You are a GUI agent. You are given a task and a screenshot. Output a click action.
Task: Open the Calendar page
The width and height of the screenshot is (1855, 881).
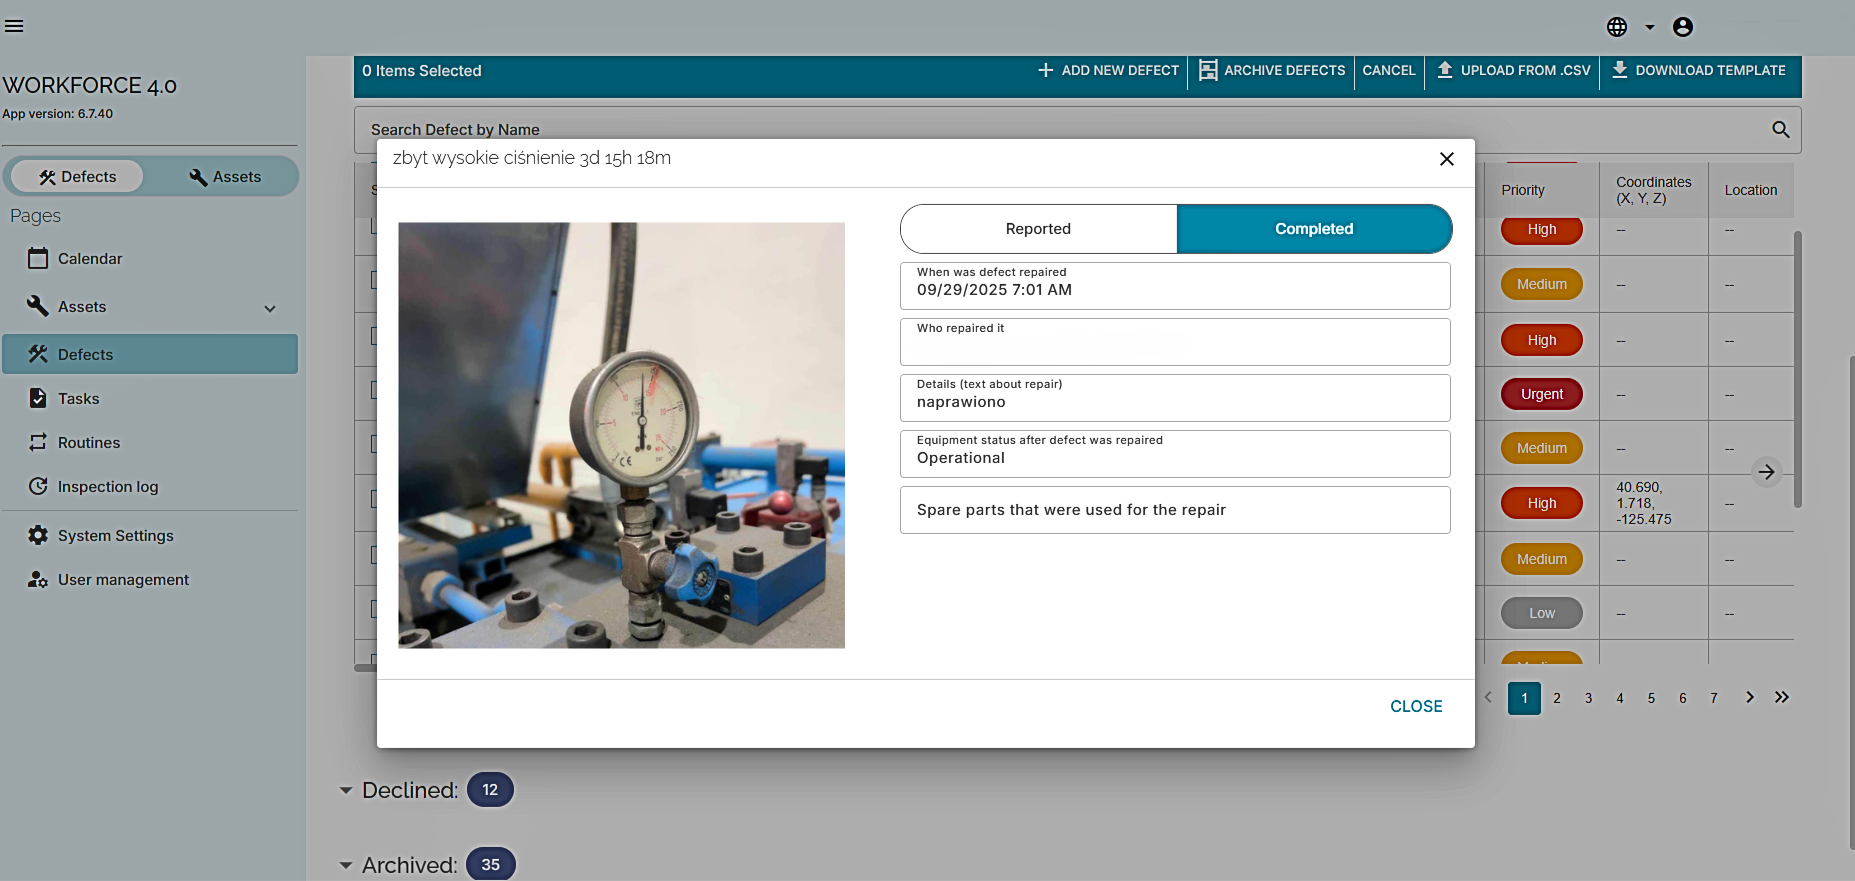coord(89,259)
